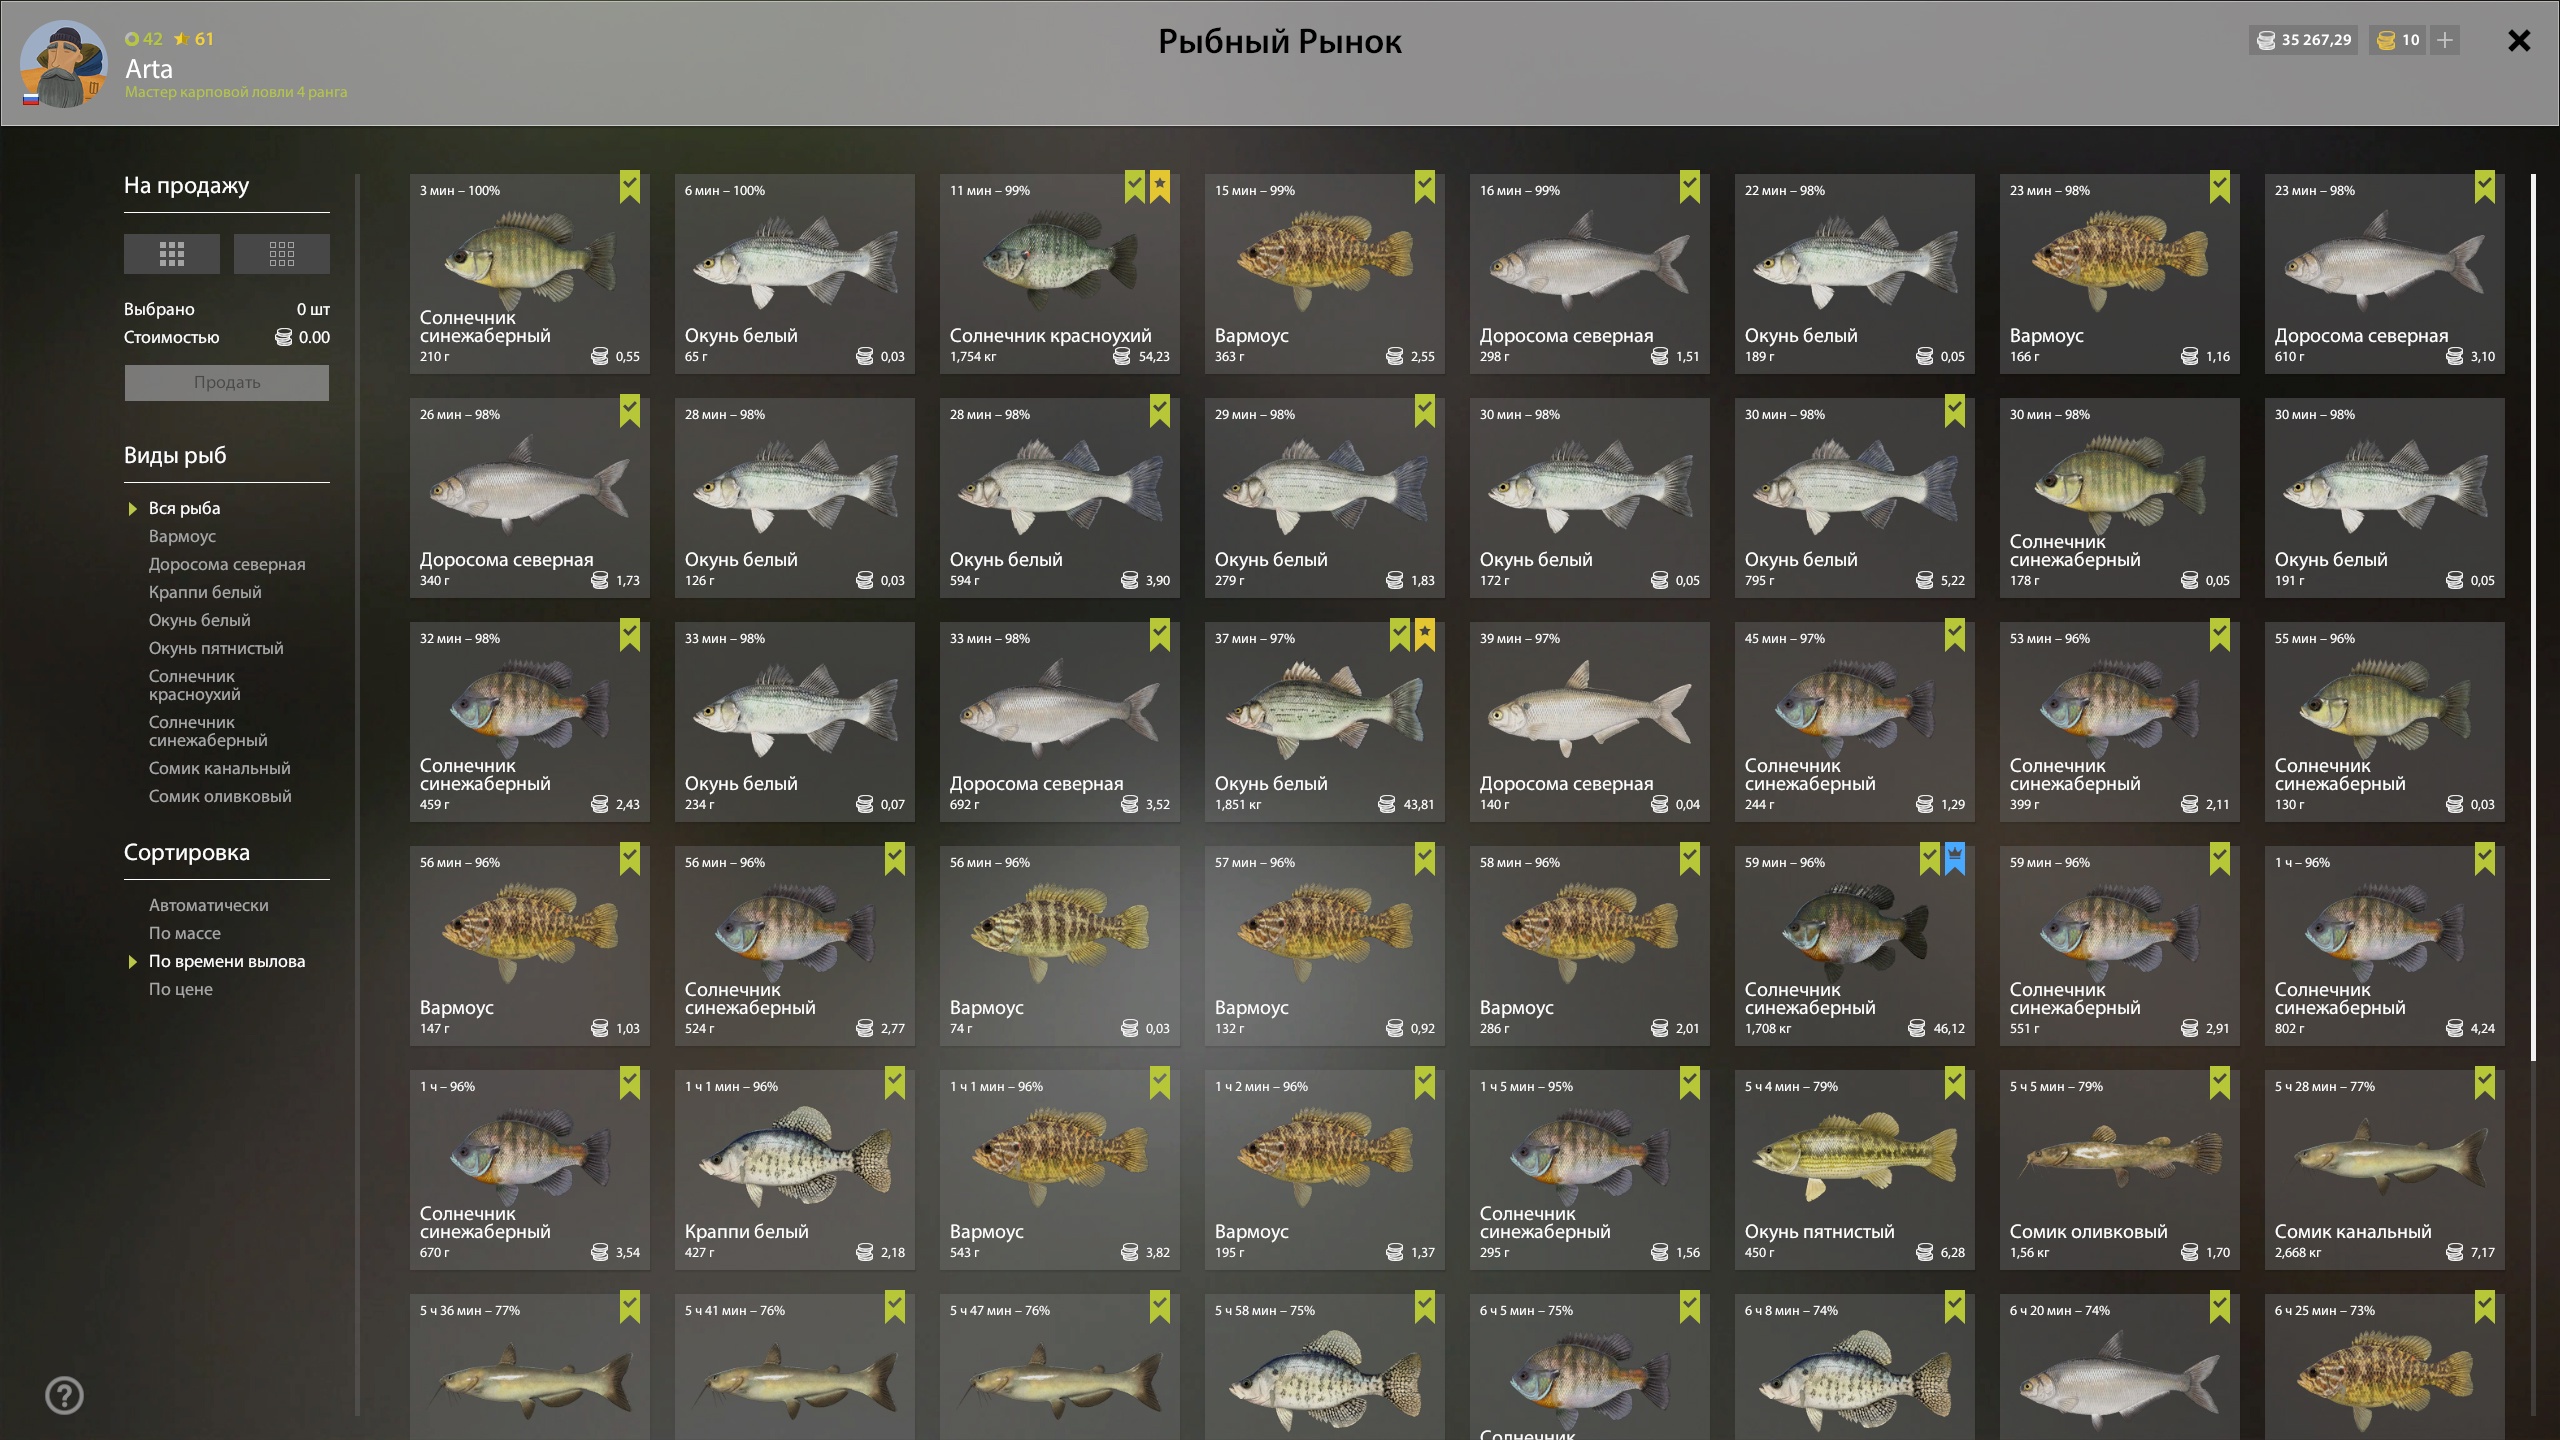Select the Окунь белый 1,851 кг fish card
The height and width of the screenshot is (1440, 2560).
(1325, 722)
